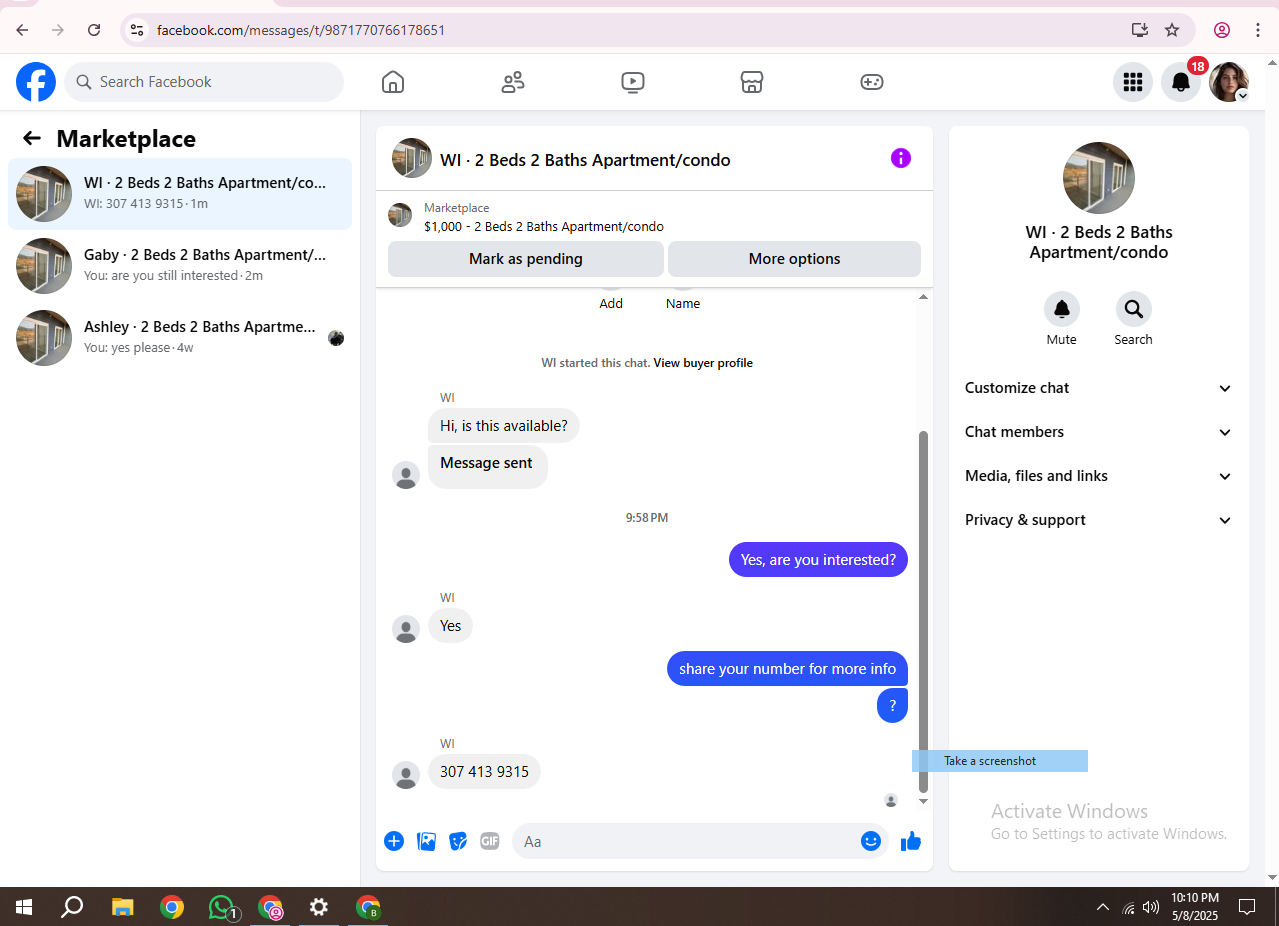Open conversation information purple icon
Screen dimensions: 1279x926
[x=901, y=158]
